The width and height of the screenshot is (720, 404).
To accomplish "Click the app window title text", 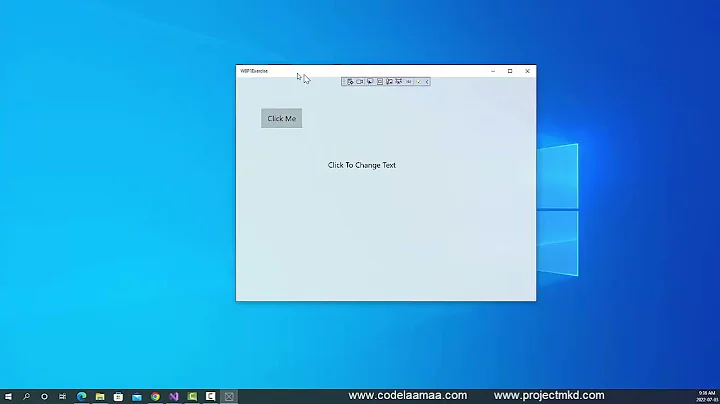I will (254, 71).
